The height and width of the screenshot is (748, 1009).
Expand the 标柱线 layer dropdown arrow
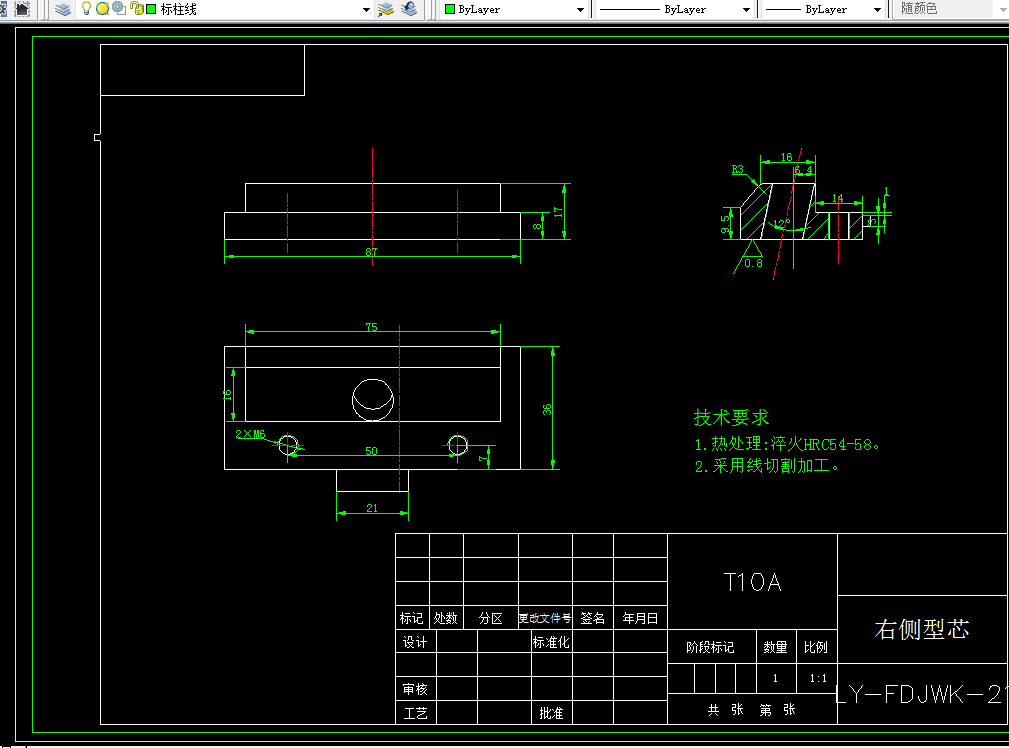click(x=366, y=10)
